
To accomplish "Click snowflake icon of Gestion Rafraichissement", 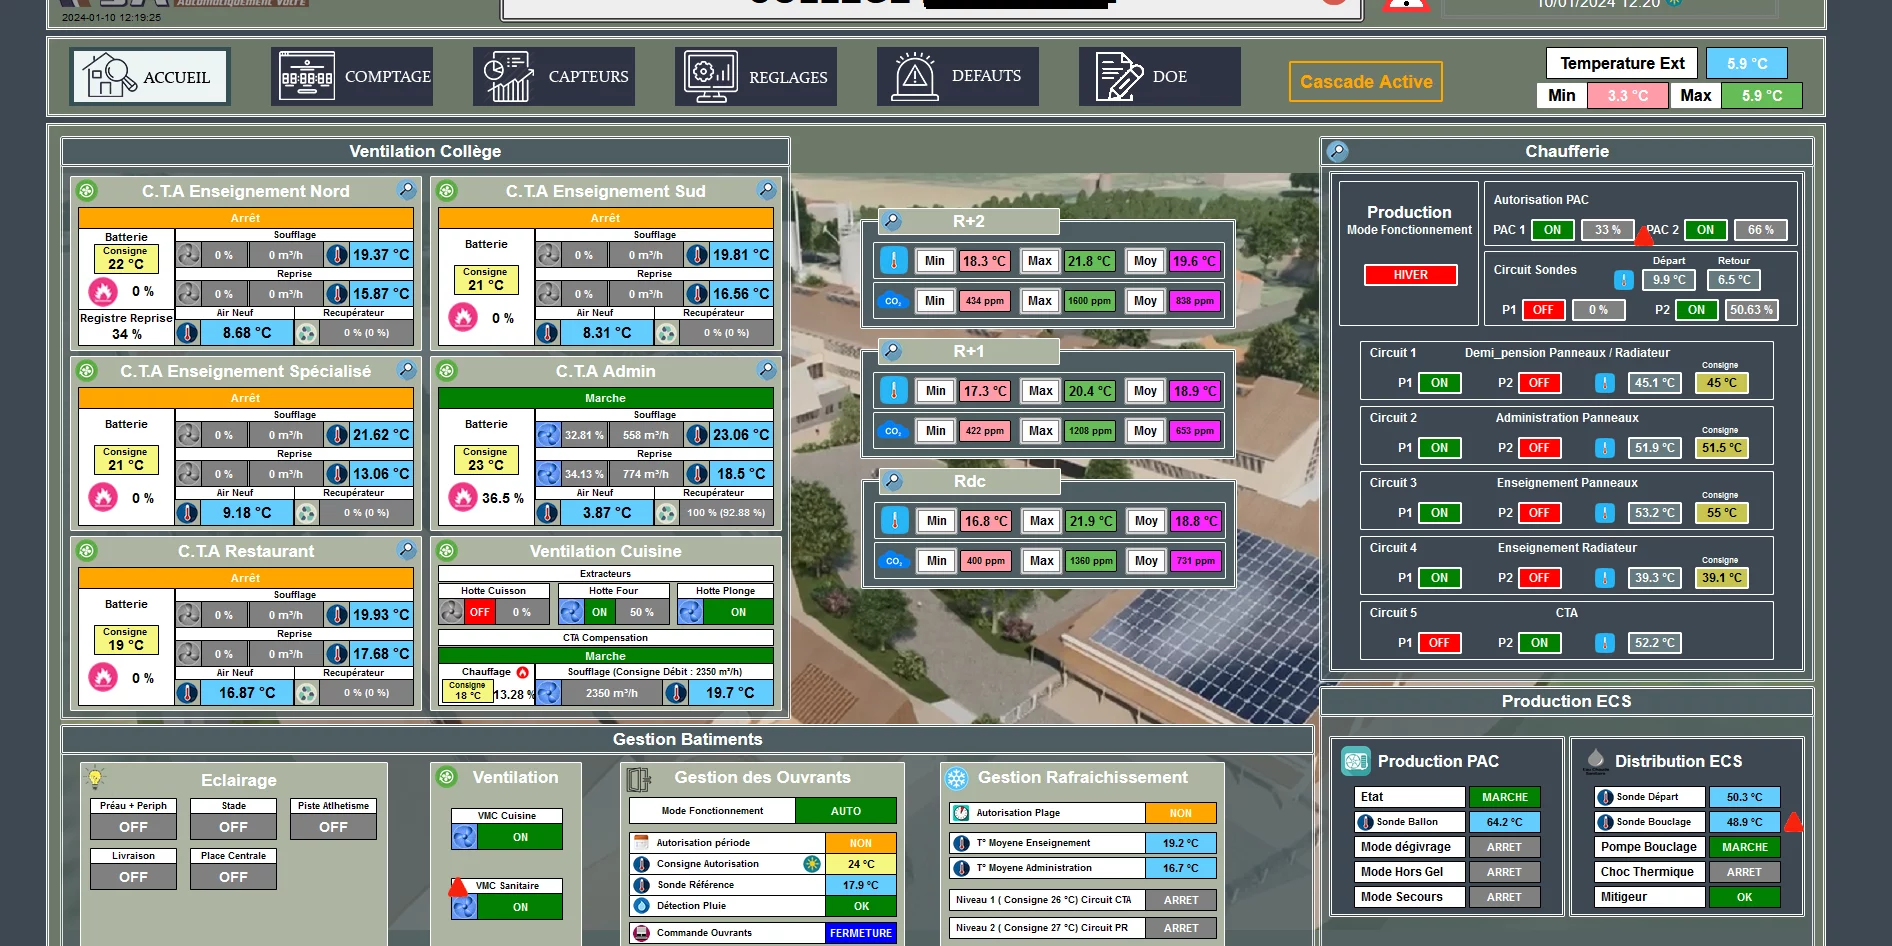I will point(957,778).
